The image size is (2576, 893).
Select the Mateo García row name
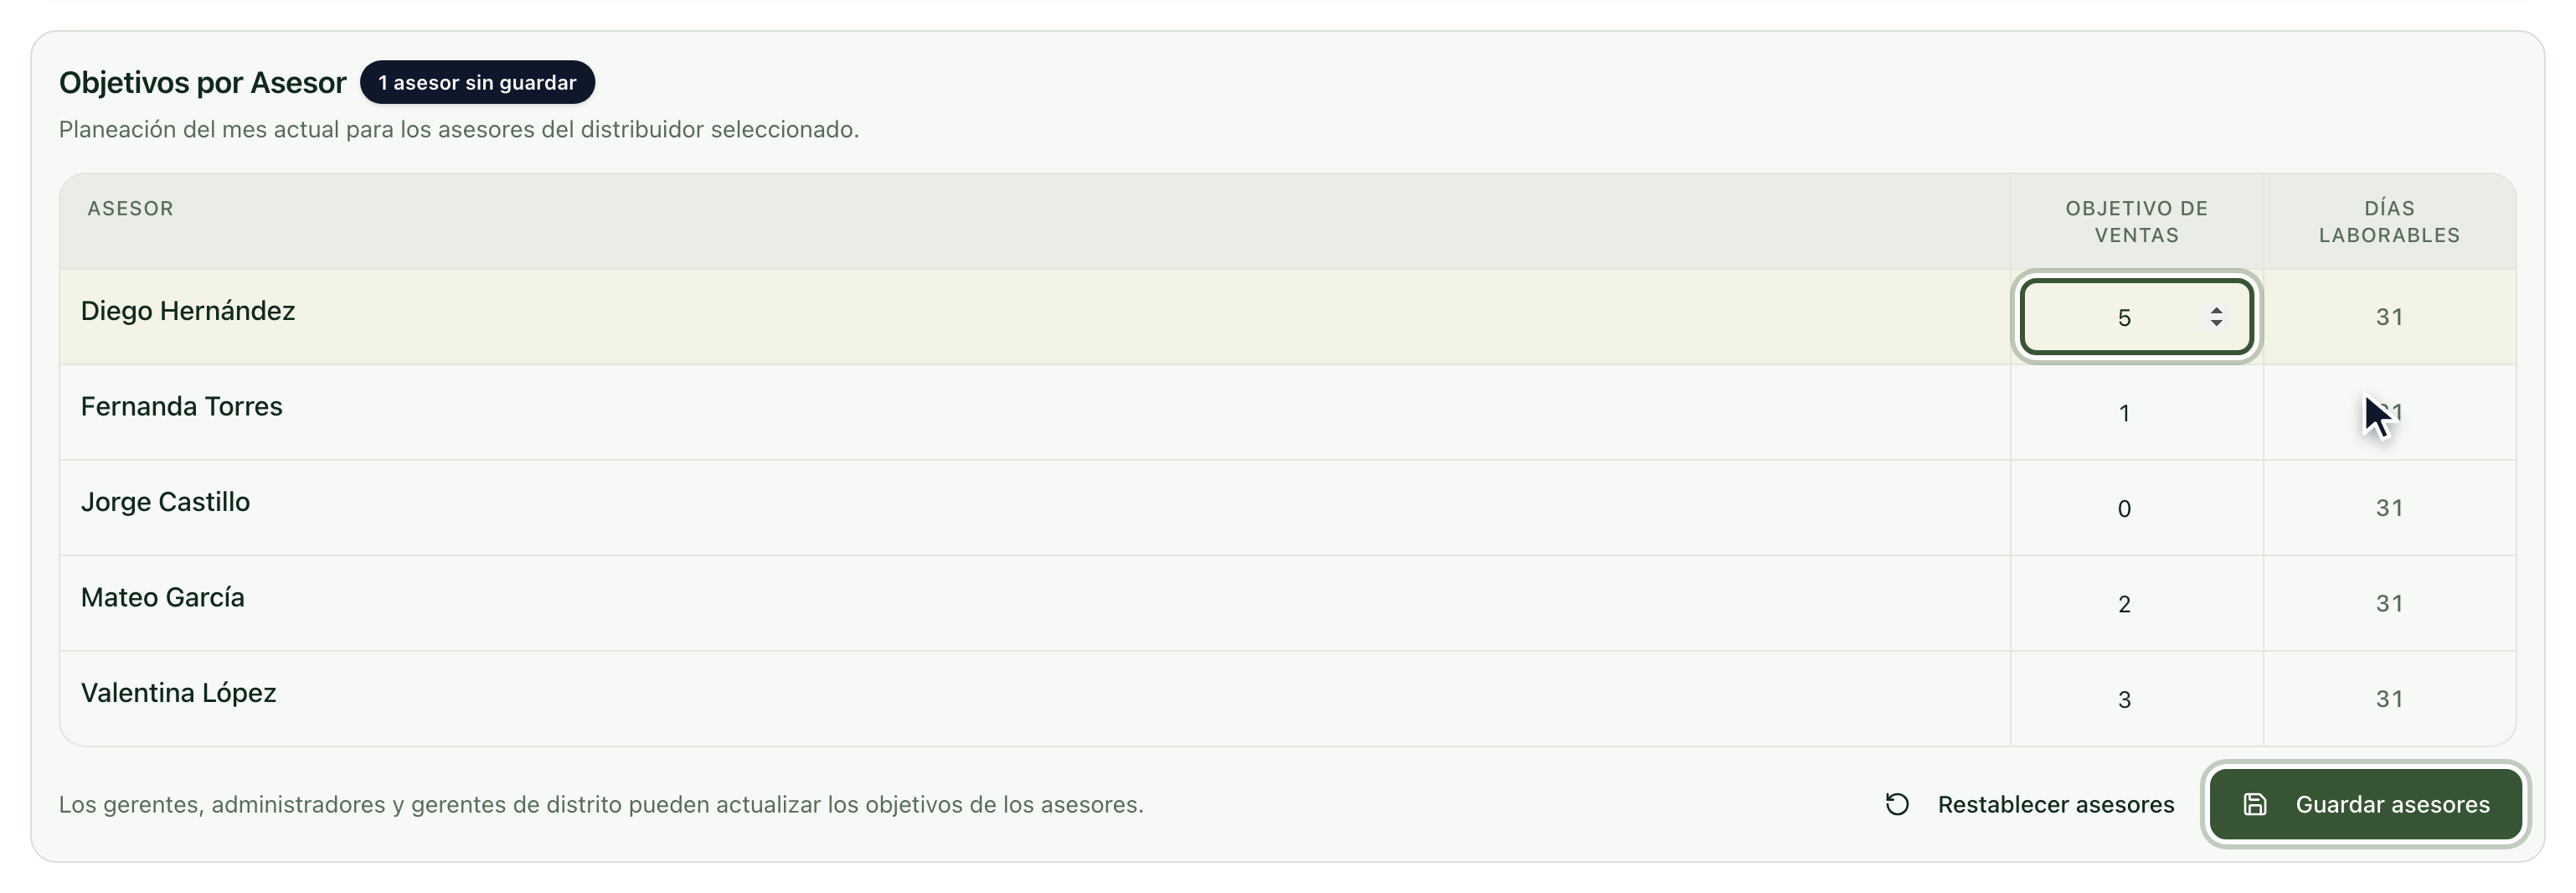[x=162, y=597]
